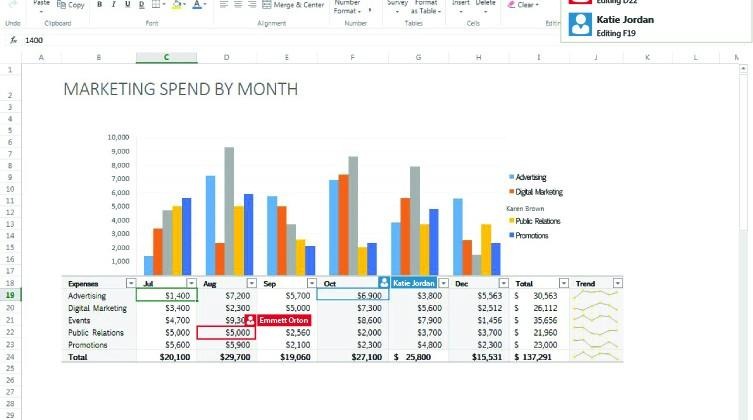Click the Copy button
The height and width of the screenshot is (420, 753).
coord(71,5)
